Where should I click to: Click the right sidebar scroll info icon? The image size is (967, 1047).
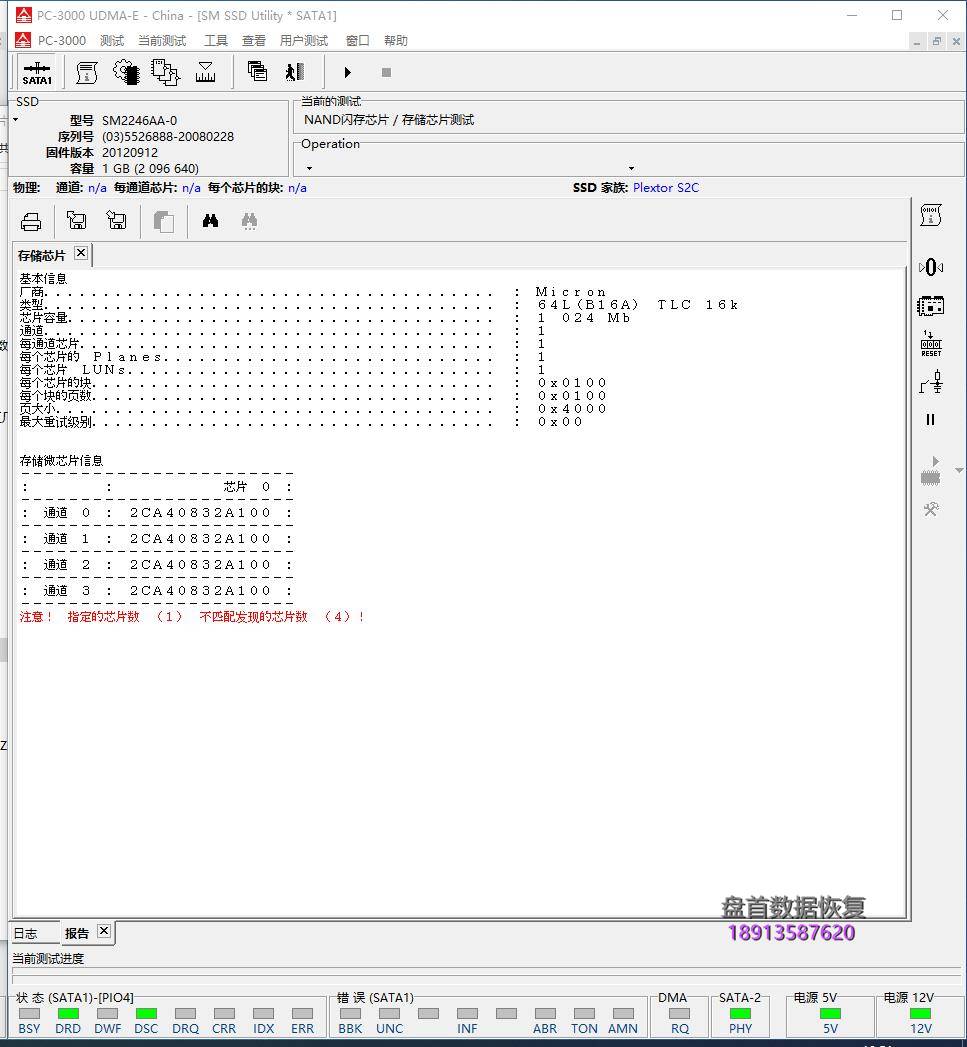click(930, 215)
